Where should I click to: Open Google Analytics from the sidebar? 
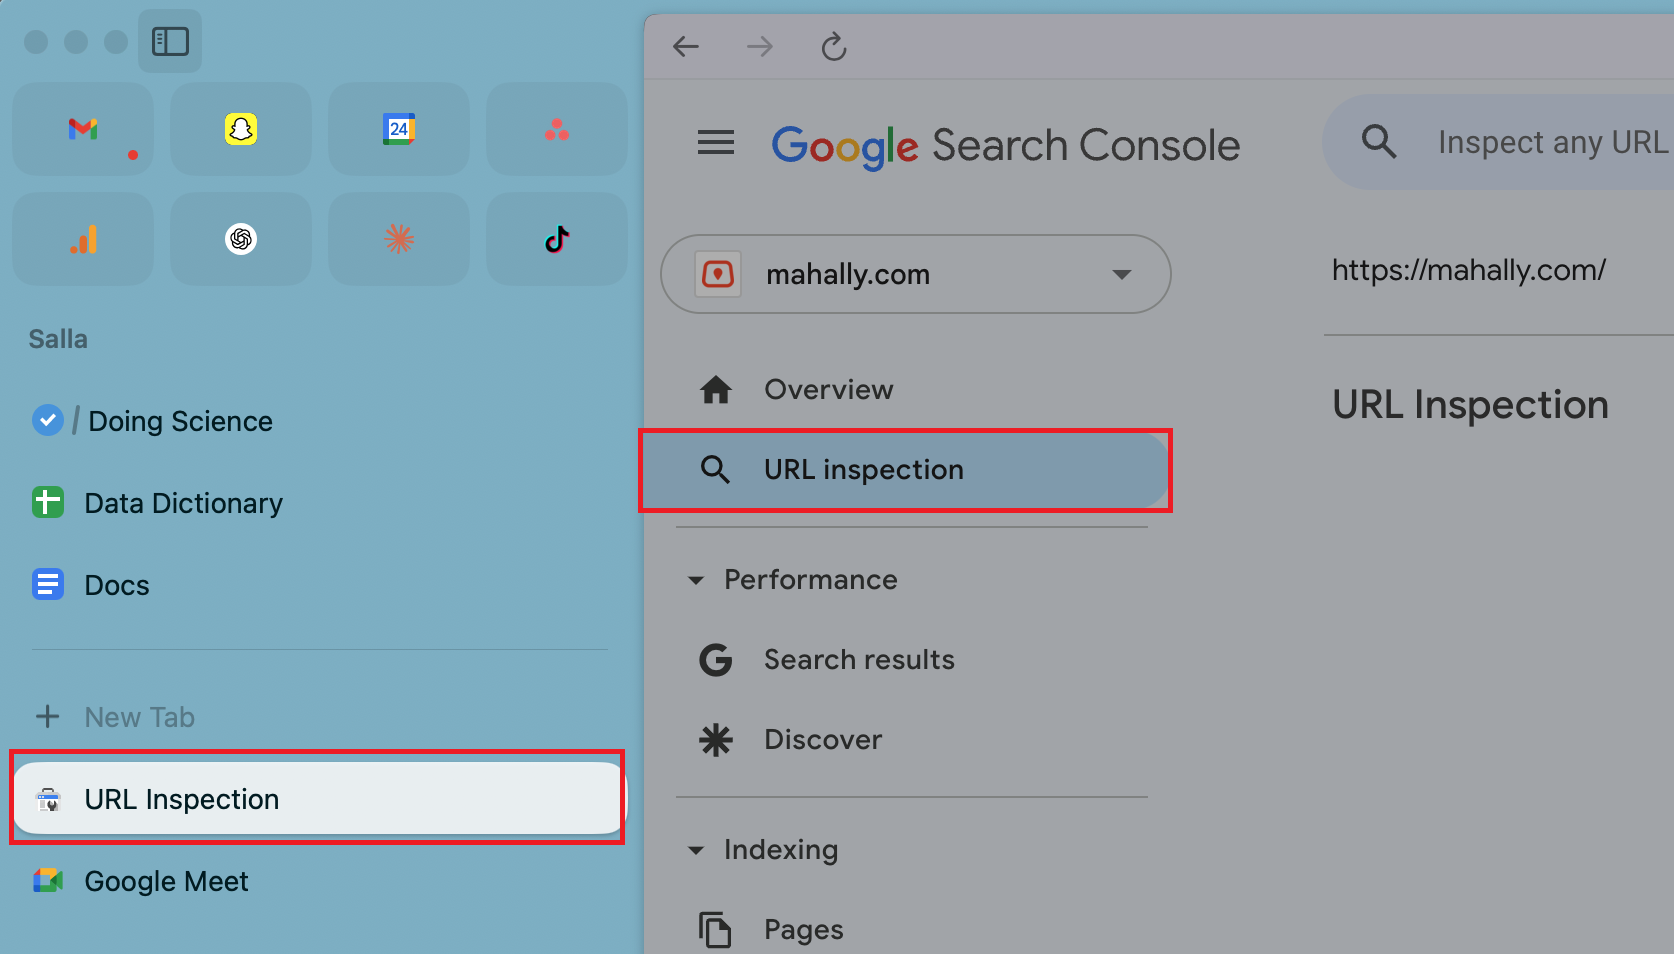(x=83, y=239)
